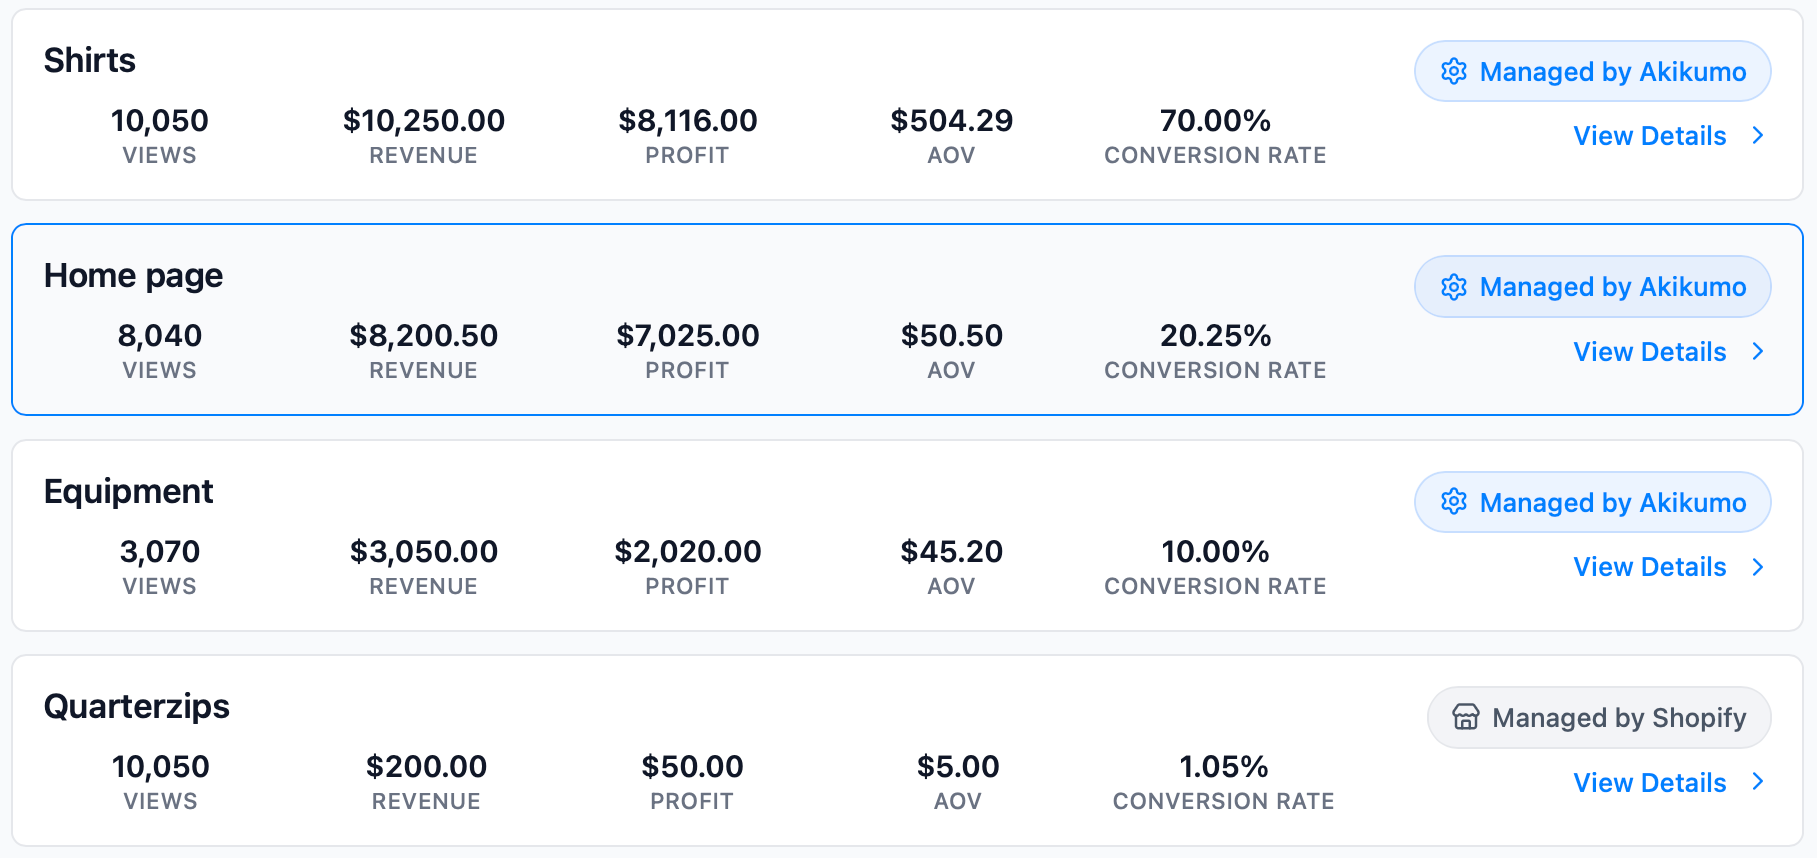Click Managed by Shopify badge on Quarterzips
The image size is (1818, 858).
[1598, 717]
